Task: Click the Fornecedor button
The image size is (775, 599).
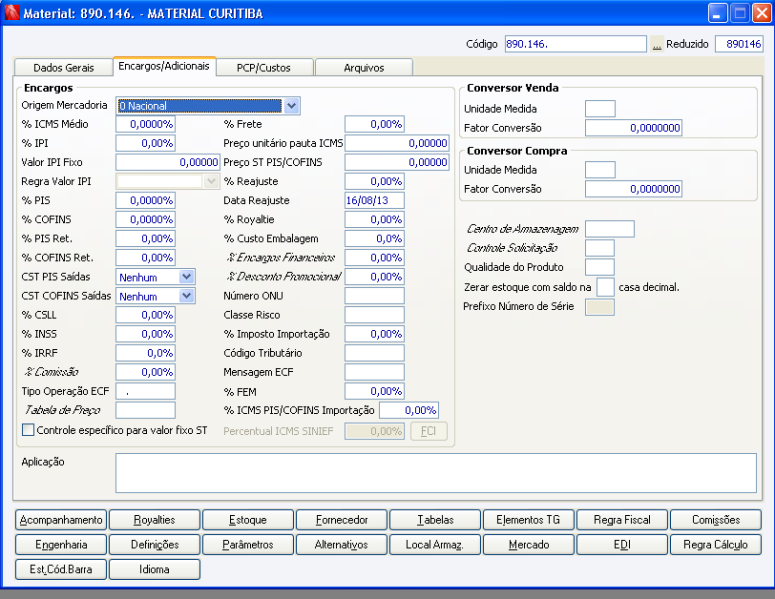Action: pos(342,520)
